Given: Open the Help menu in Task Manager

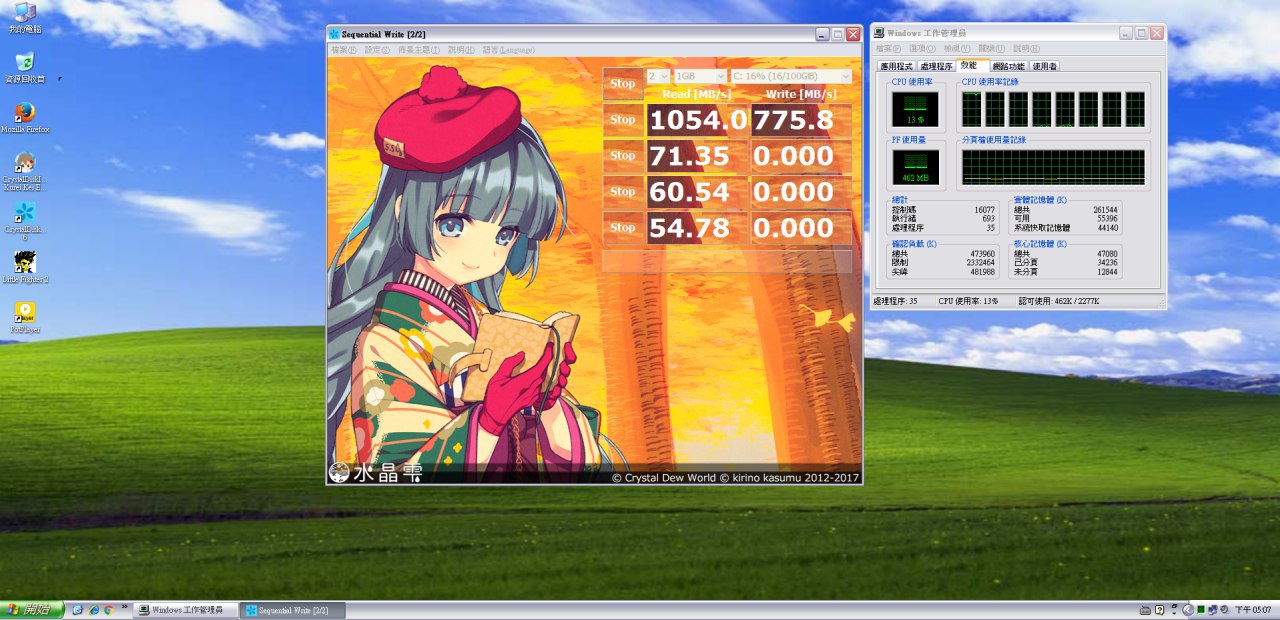Looking at the screenshot, I should tap(1025, 48).
